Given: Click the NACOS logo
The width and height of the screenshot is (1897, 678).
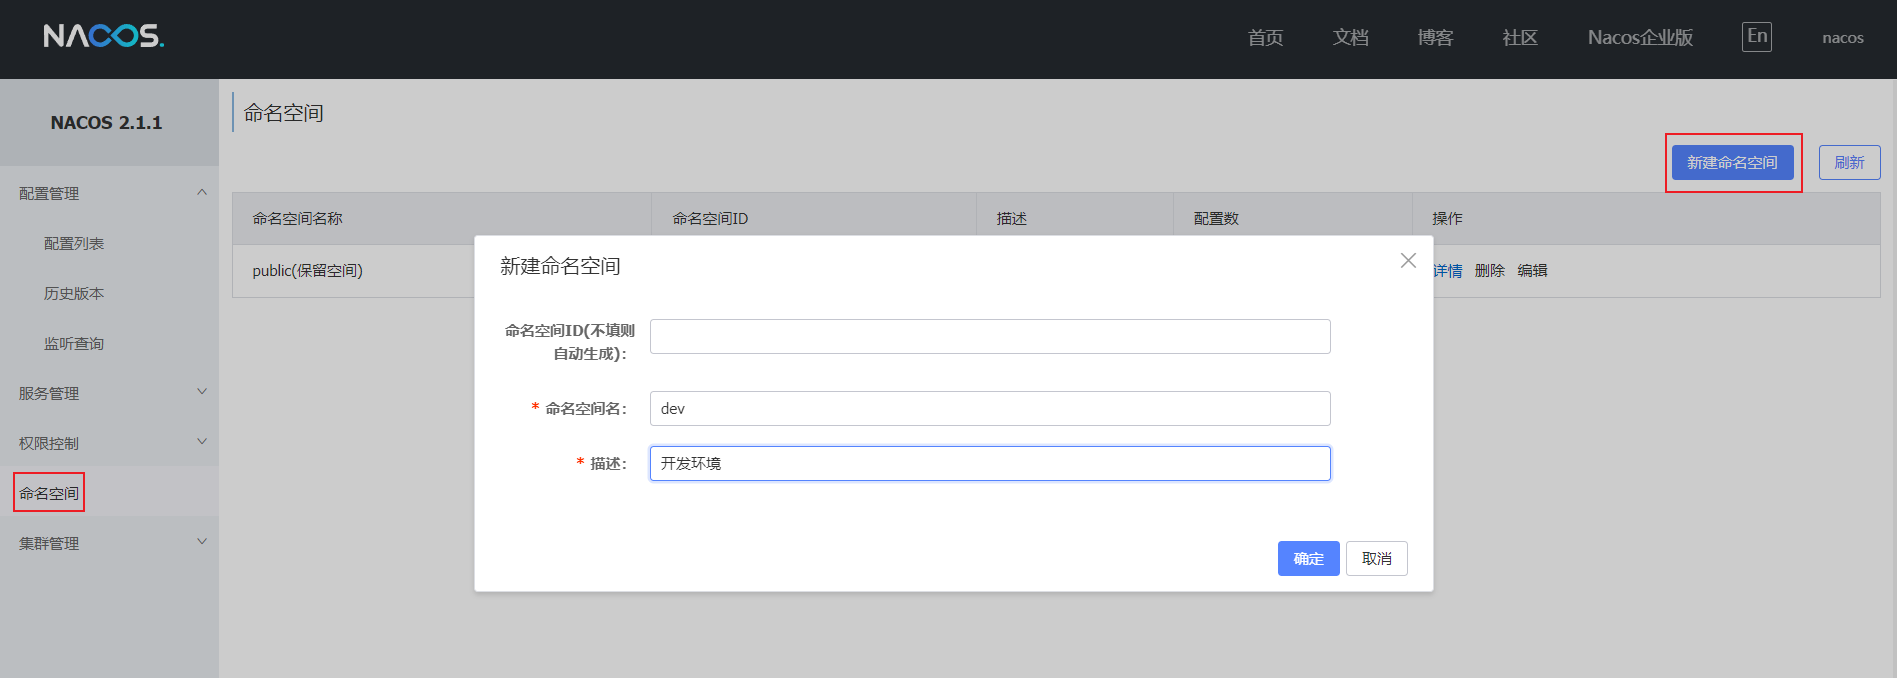Looking at the screenshot, I should point(104,36).
